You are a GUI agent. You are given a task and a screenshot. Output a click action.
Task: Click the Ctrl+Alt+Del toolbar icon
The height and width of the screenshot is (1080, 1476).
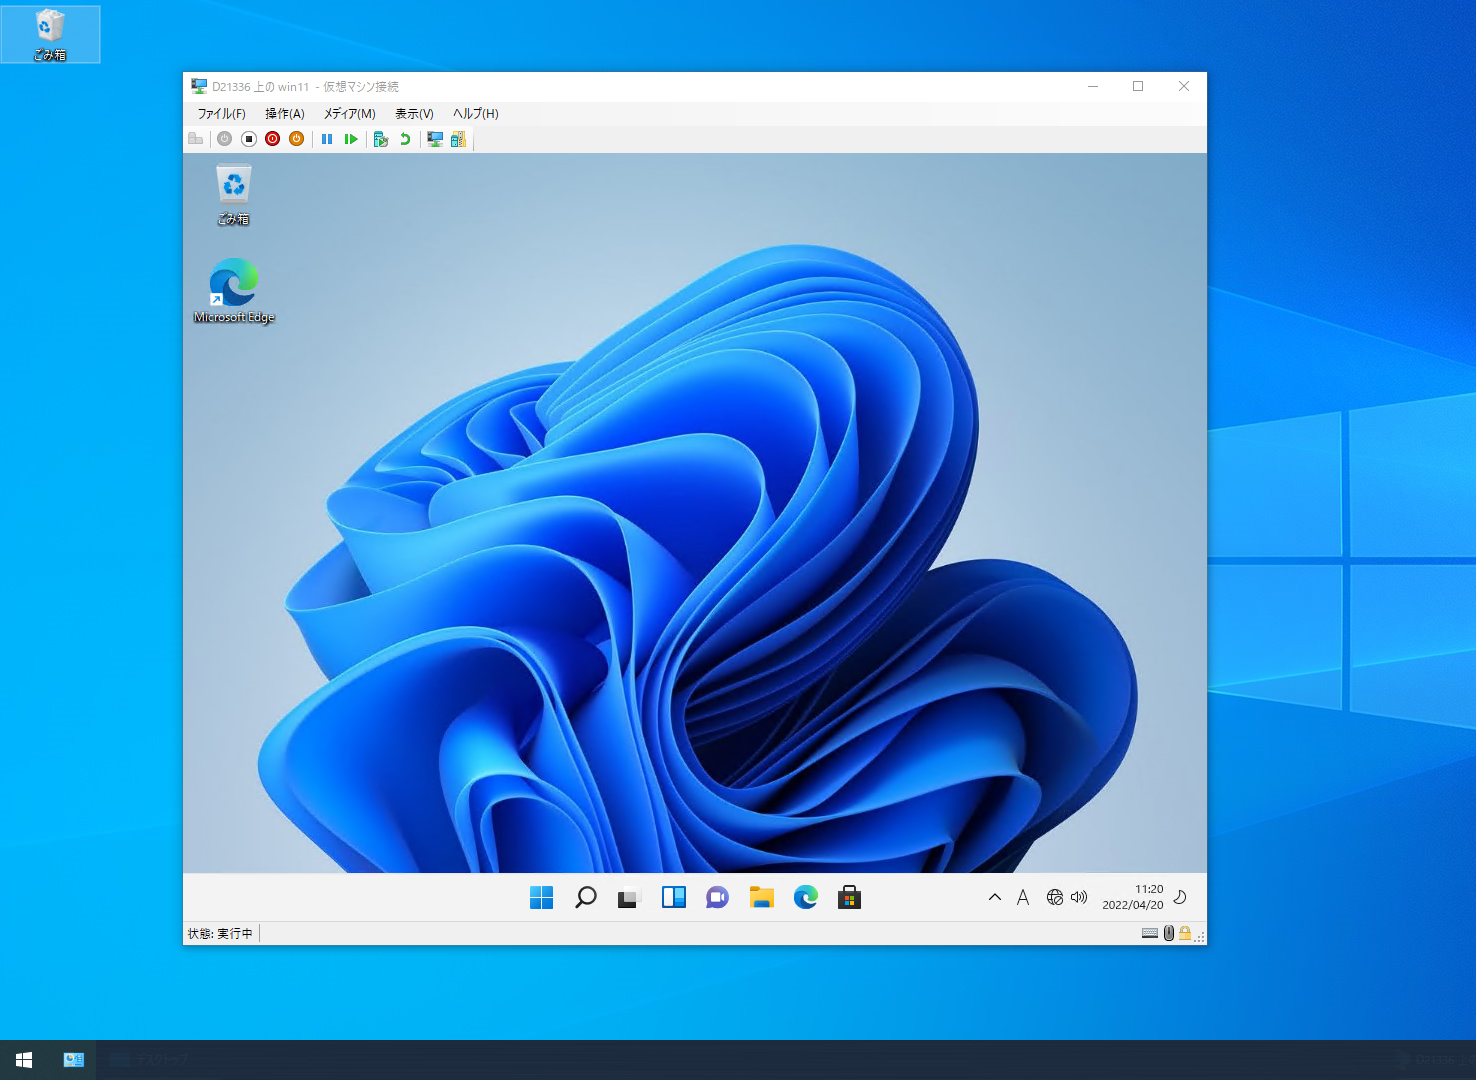(196, 139)
